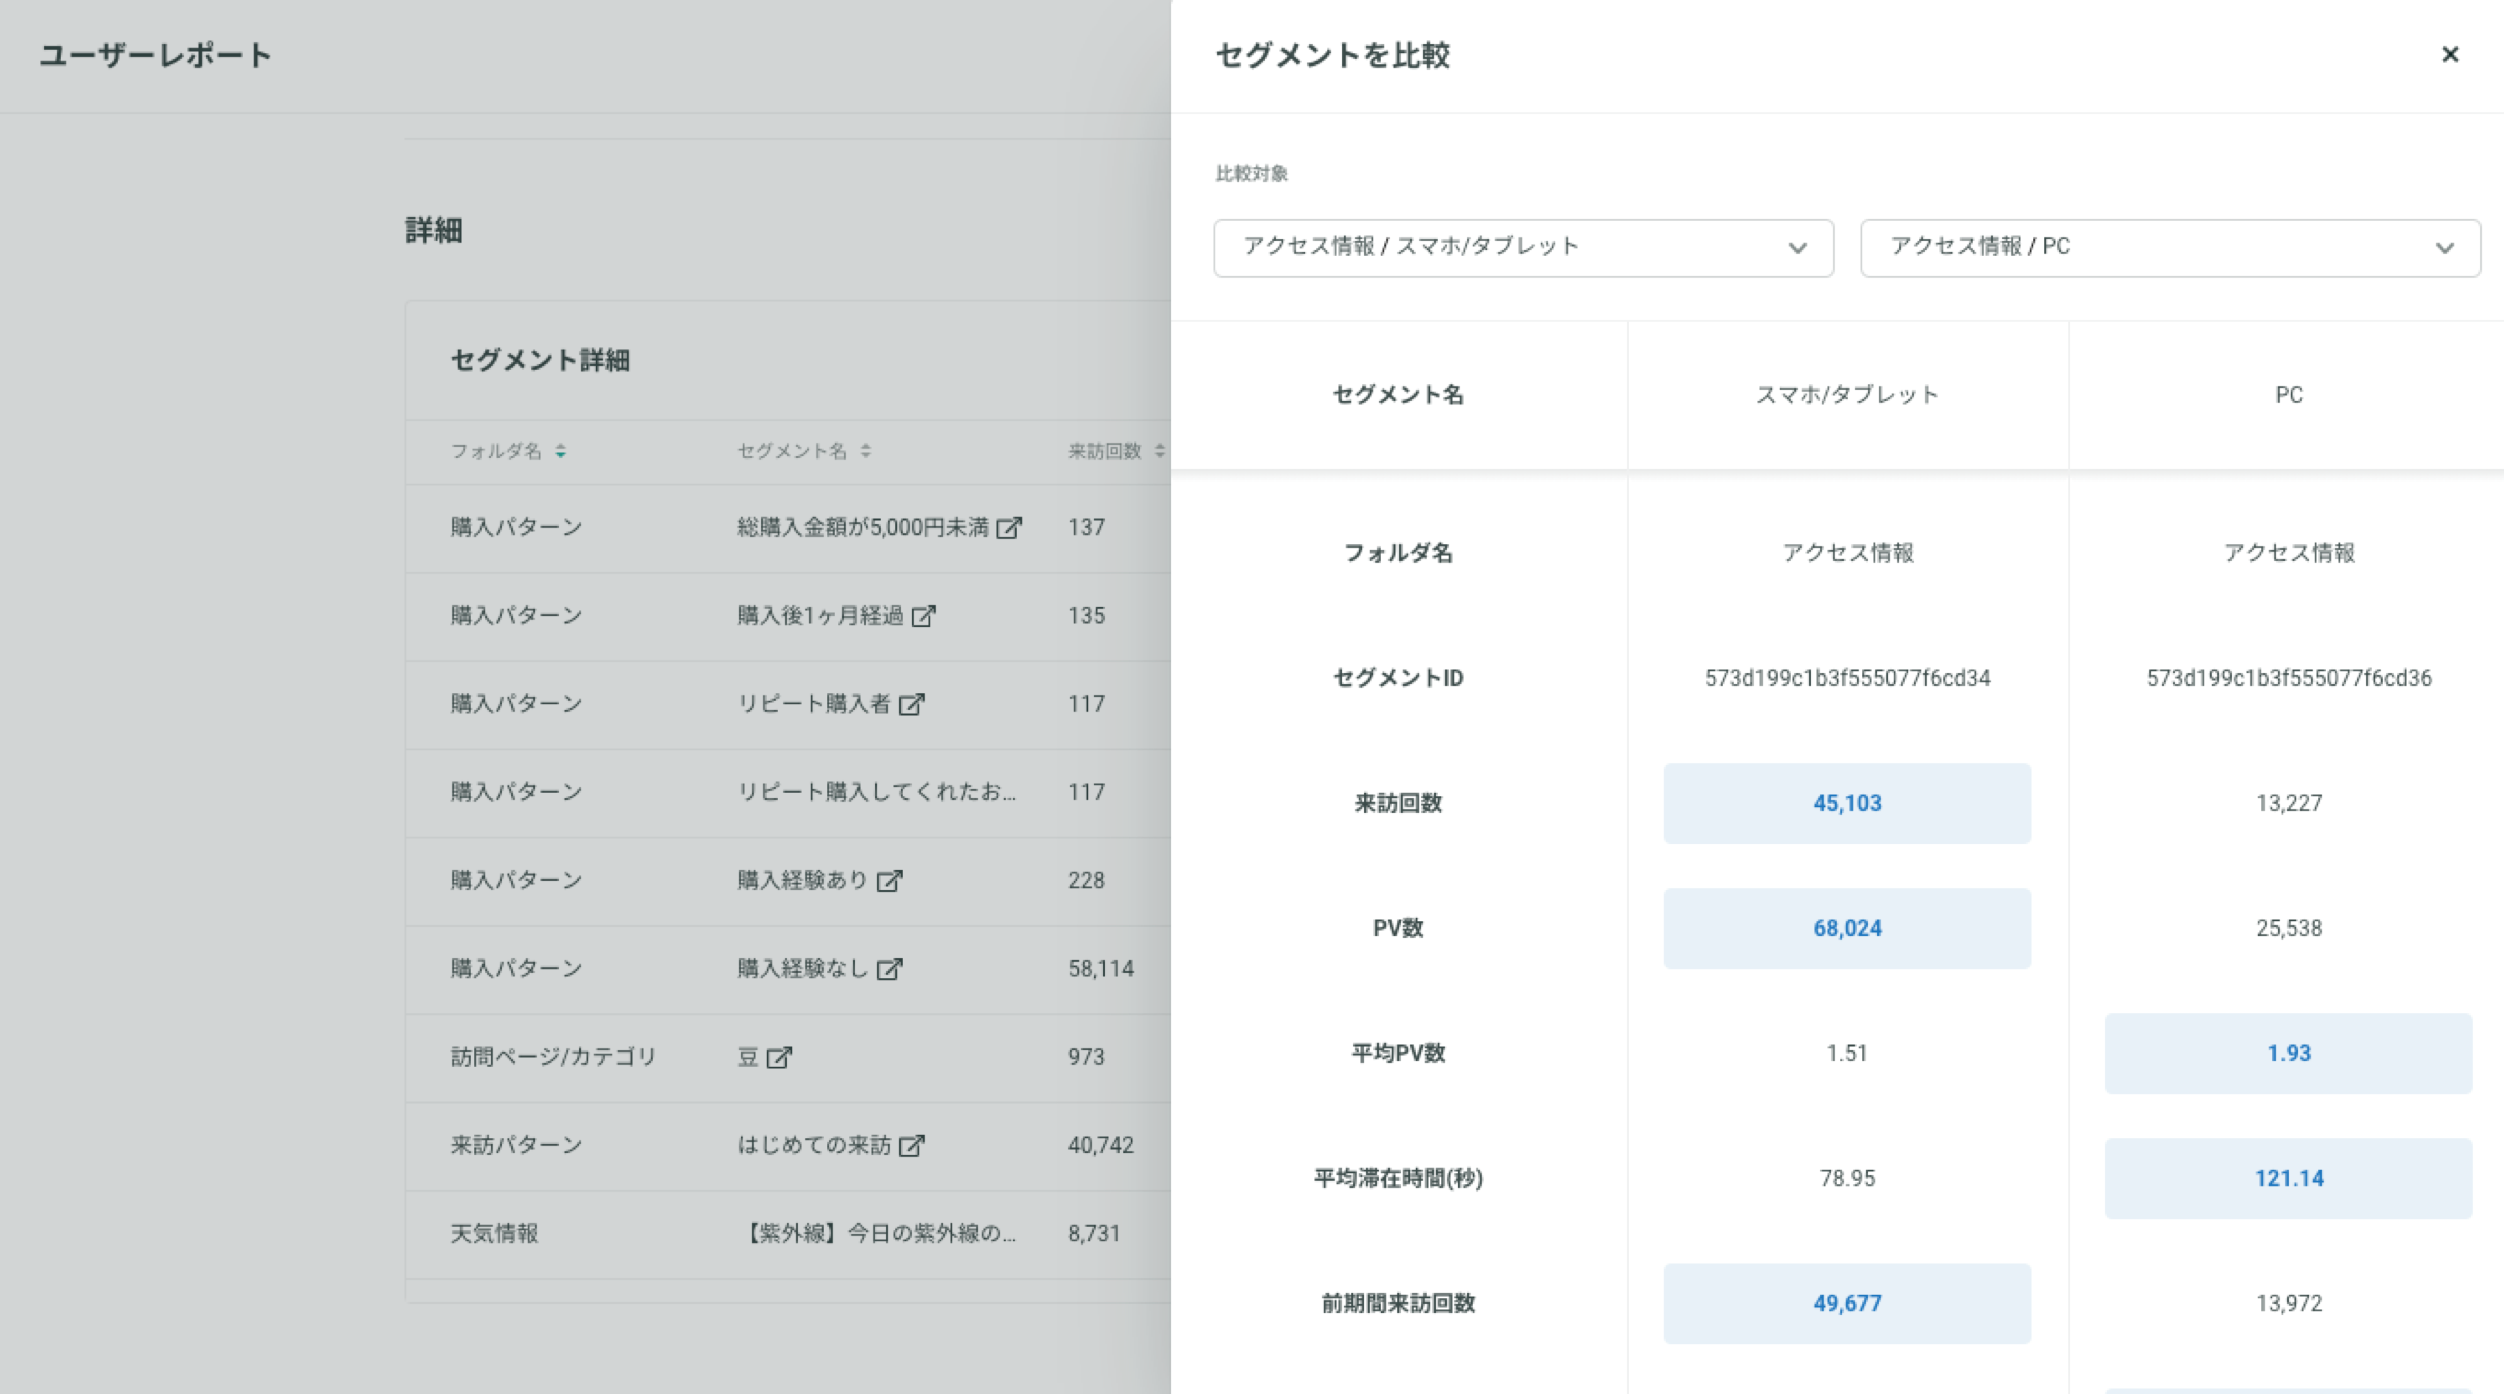Click segment ID ending in cd34
2504x1394 pixels.
click(x=1847, y=678)
